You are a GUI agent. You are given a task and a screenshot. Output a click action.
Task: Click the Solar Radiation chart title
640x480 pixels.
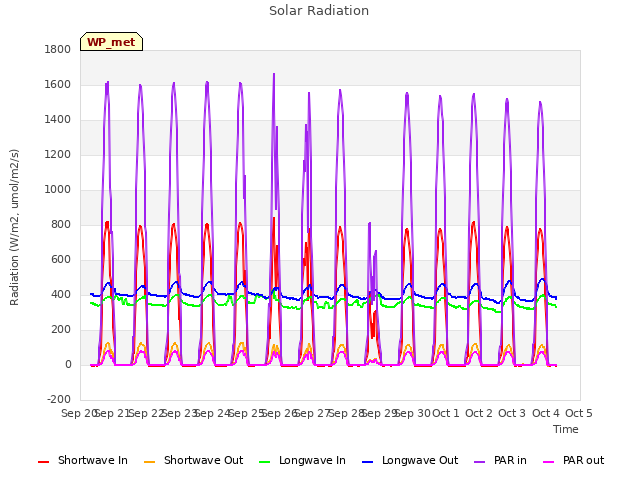[319, 11]
